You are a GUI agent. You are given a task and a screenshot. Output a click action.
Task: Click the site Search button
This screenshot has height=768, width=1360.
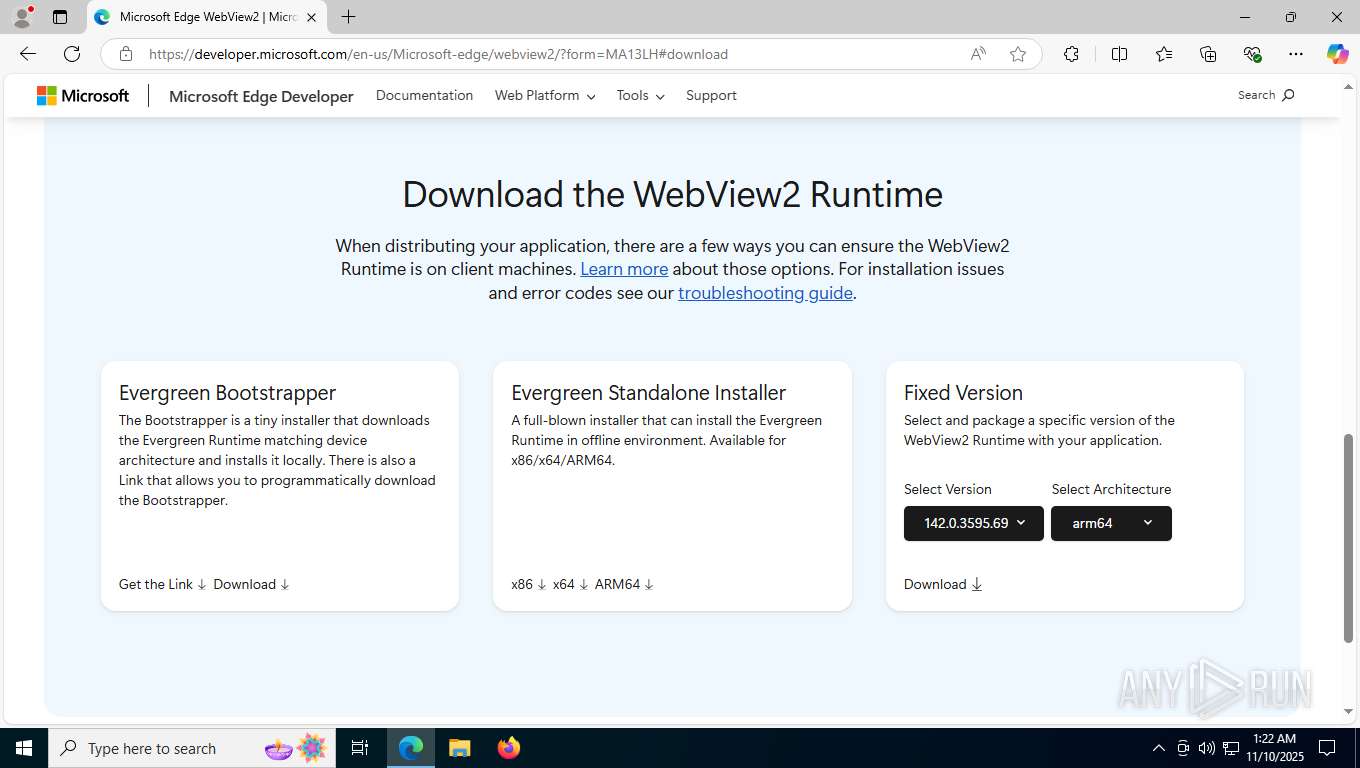click(1266, 95)
